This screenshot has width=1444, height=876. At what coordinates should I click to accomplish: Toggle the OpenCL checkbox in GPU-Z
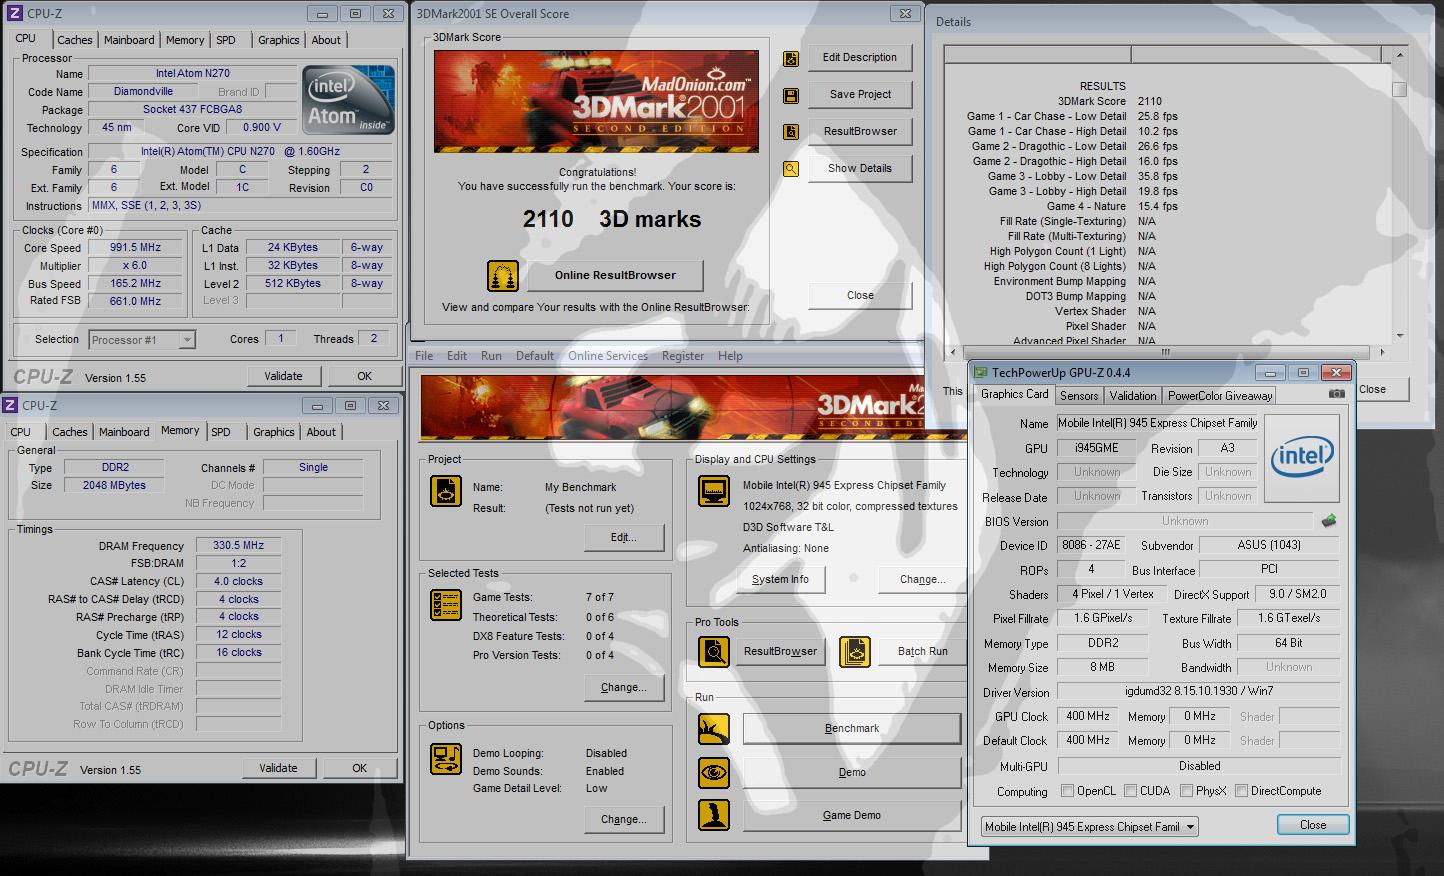1067,791
